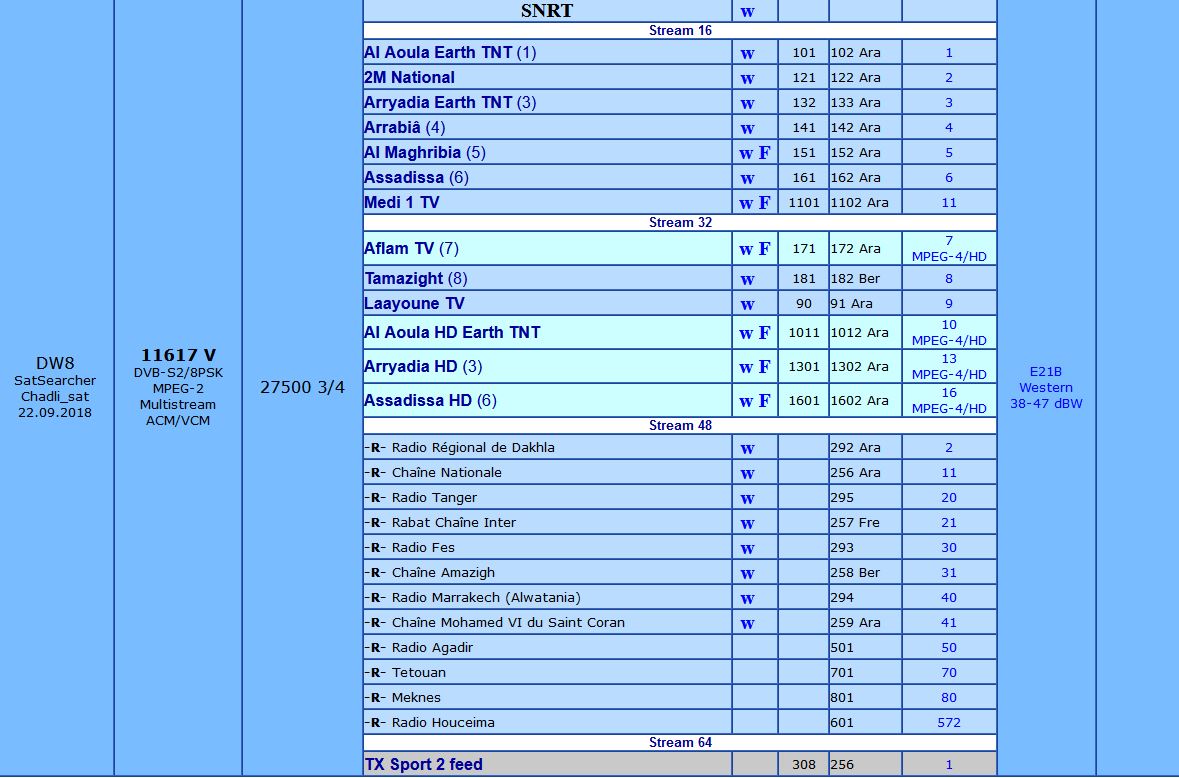The image size is (1179, 778).
Task: Click the F icon in the Medi 1 TV row
Action: click(x=764, y=202)
